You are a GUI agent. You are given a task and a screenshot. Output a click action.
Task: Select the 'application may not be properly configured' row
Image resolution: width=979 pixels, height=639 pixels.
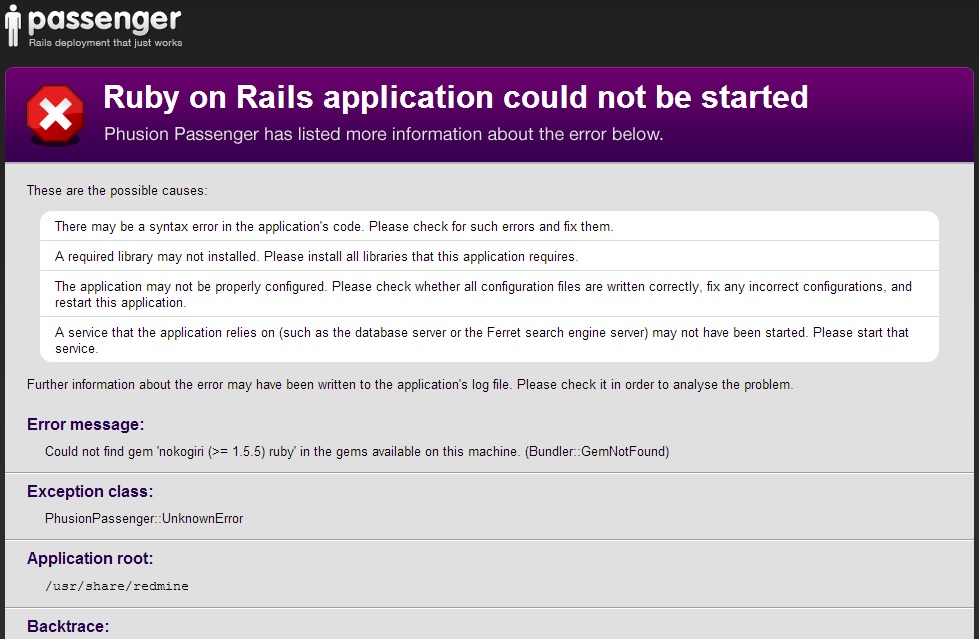click(x=489, y=294)
